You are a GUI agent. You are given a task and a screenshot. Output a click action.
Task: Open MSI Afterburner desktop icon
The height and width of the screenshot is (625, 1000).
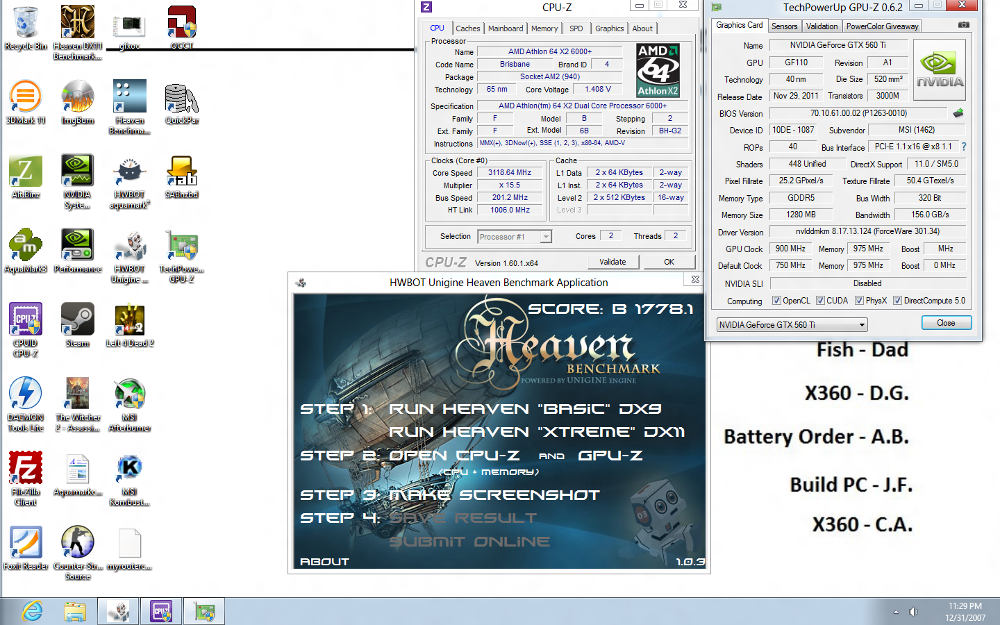tap(130, 404)
